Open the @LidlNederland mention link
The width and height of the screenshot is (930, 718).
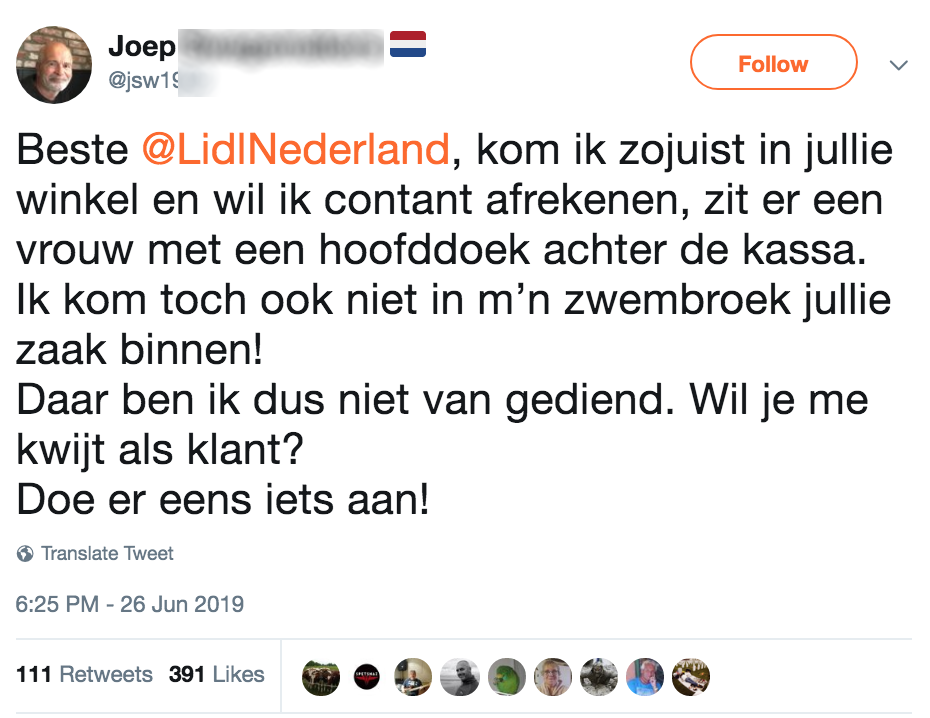click(x=295, y=150)
